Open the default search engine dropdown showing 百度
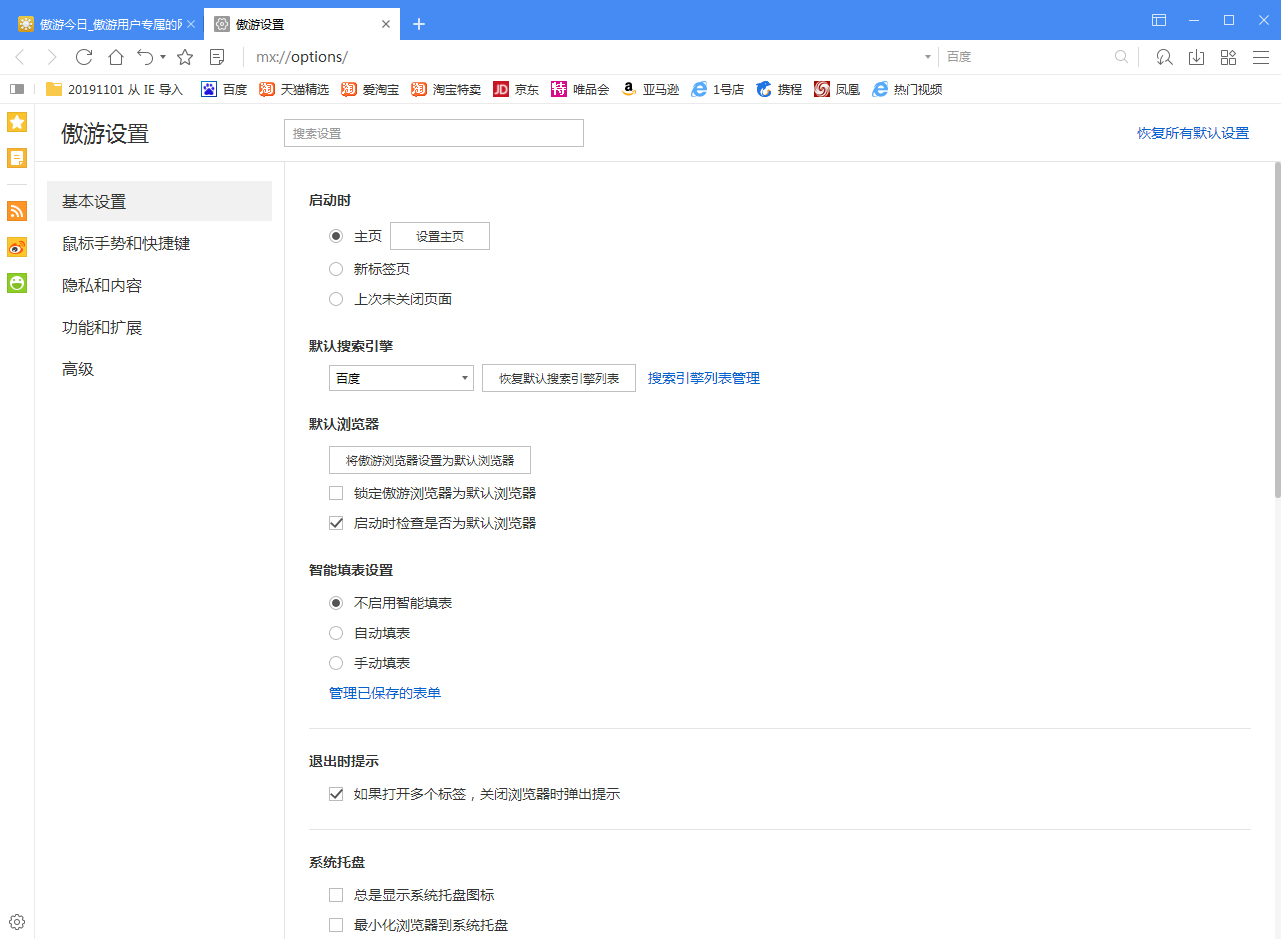 point(400,377)
